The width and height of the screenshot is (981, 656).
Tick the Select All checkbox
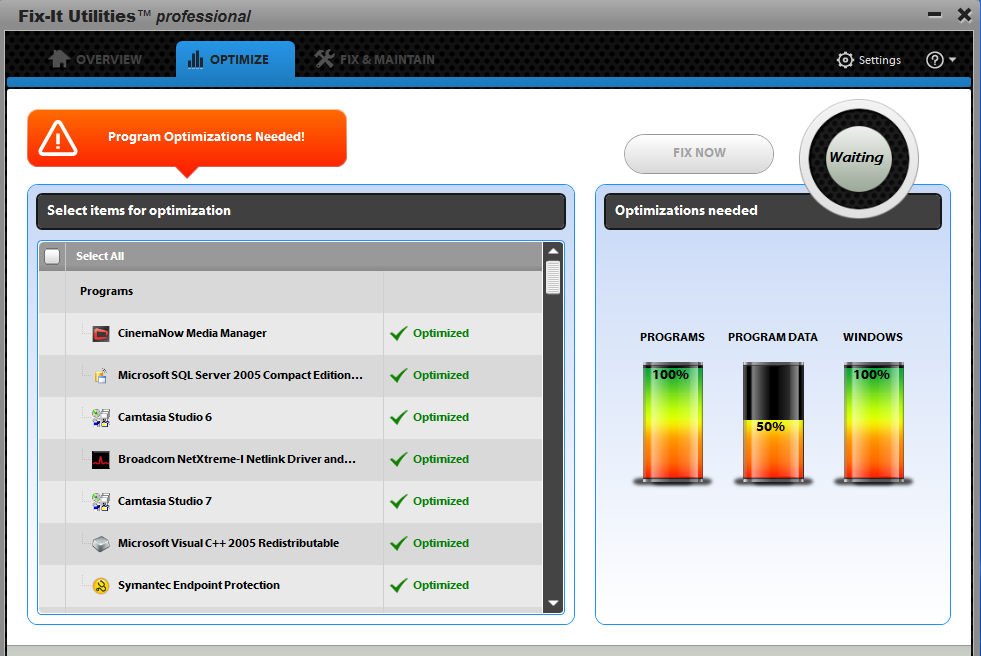pyautogui.click(x=53, y=256)
